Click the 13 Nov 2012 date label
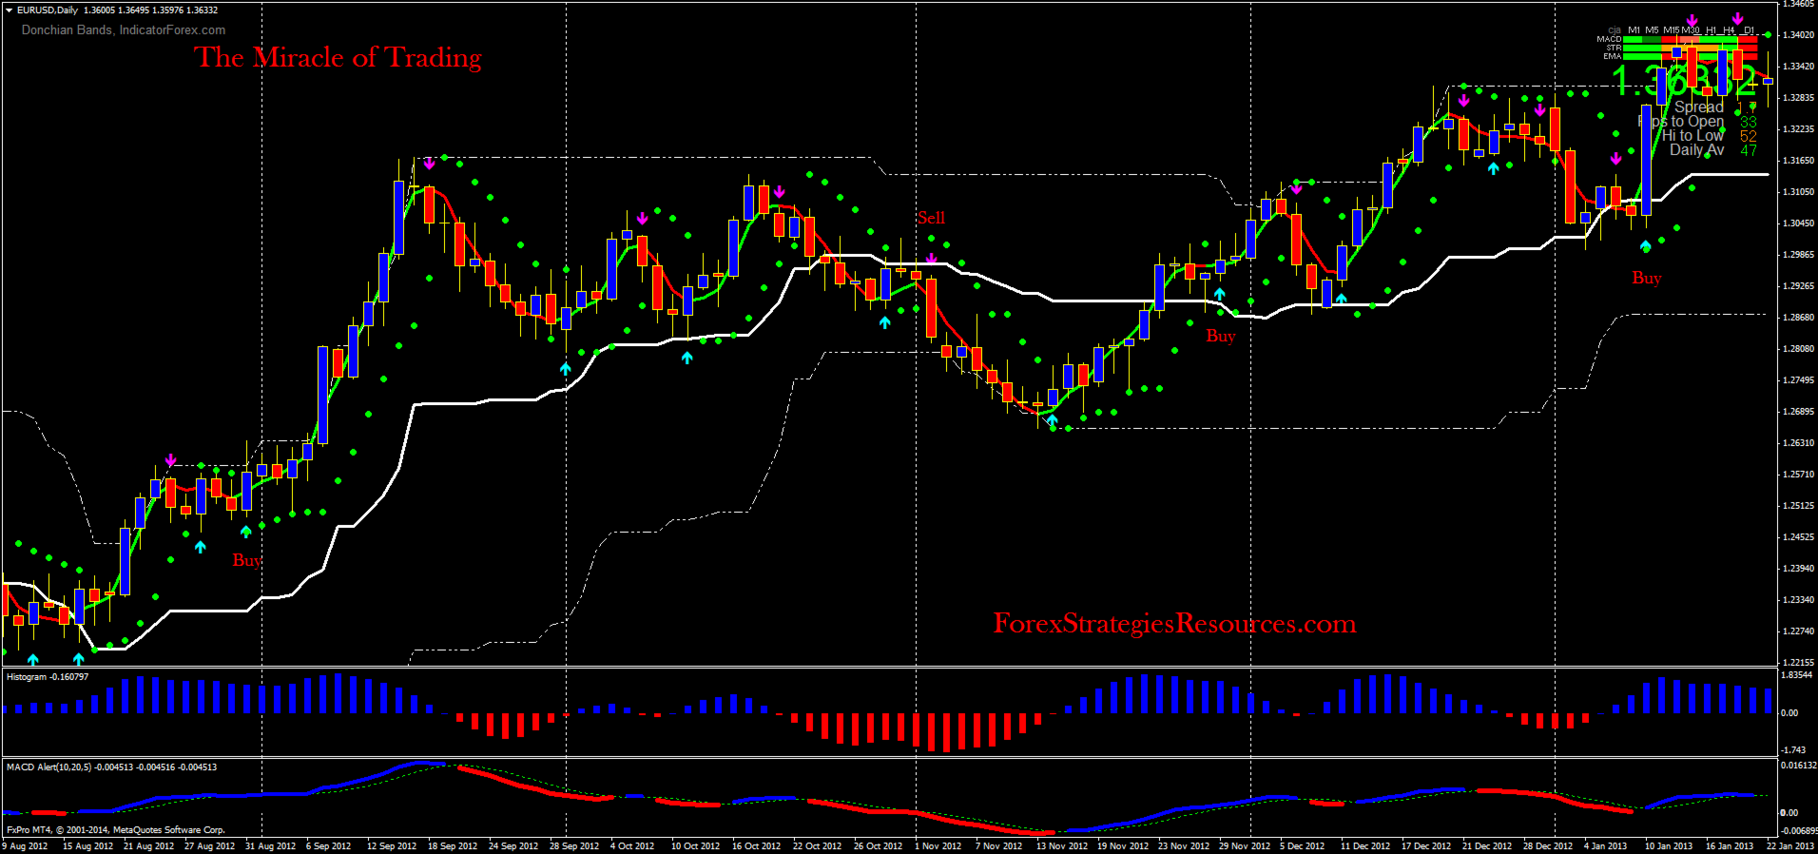1818x854 pixels. coord(1062,846)
